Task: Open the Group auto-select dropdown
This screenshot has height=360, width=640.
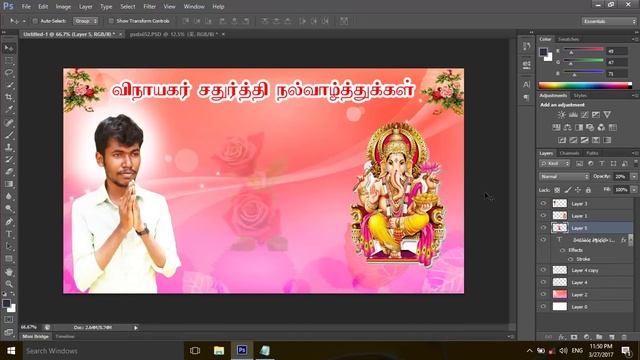Action: coord(86,21)
